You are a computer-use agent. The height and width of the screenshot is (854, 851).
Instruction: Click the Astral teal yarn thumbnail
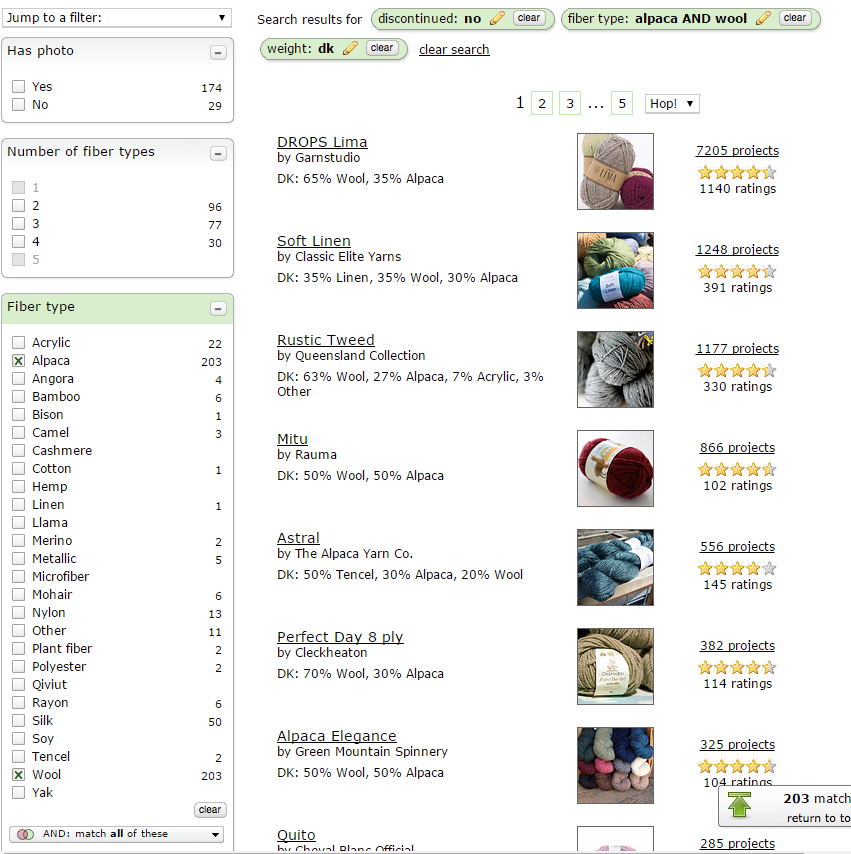pos(615,568)
